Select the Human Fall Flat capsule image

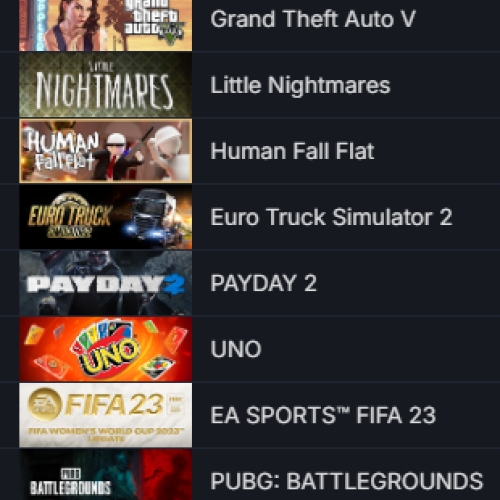point(106,151)
